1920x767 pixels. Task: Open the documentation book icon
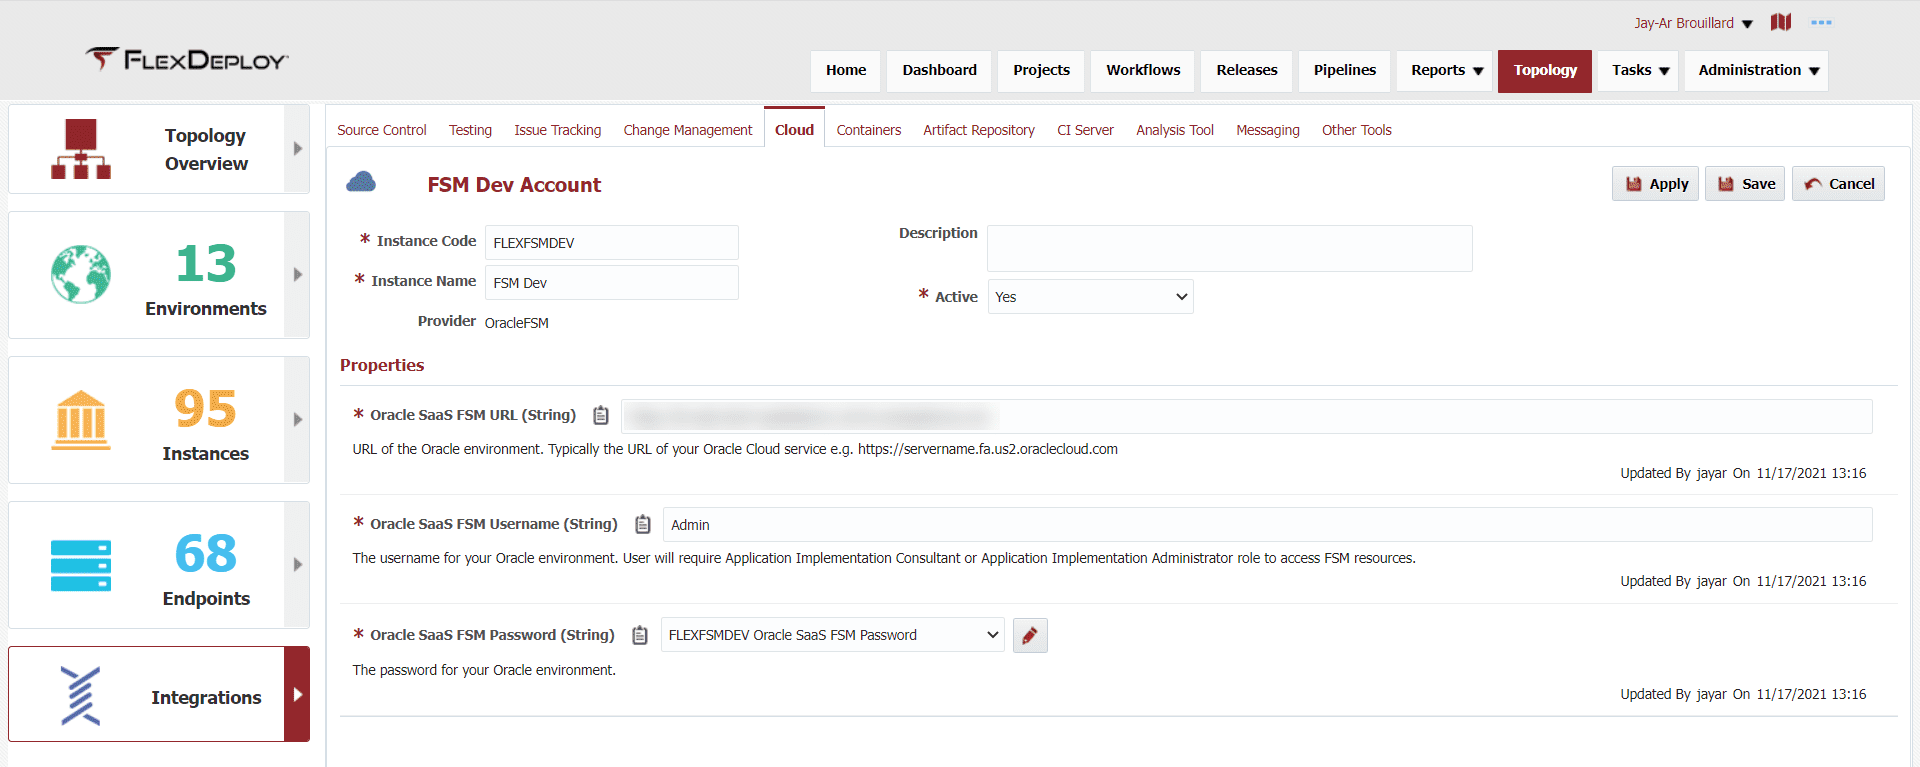point(1781,22)
